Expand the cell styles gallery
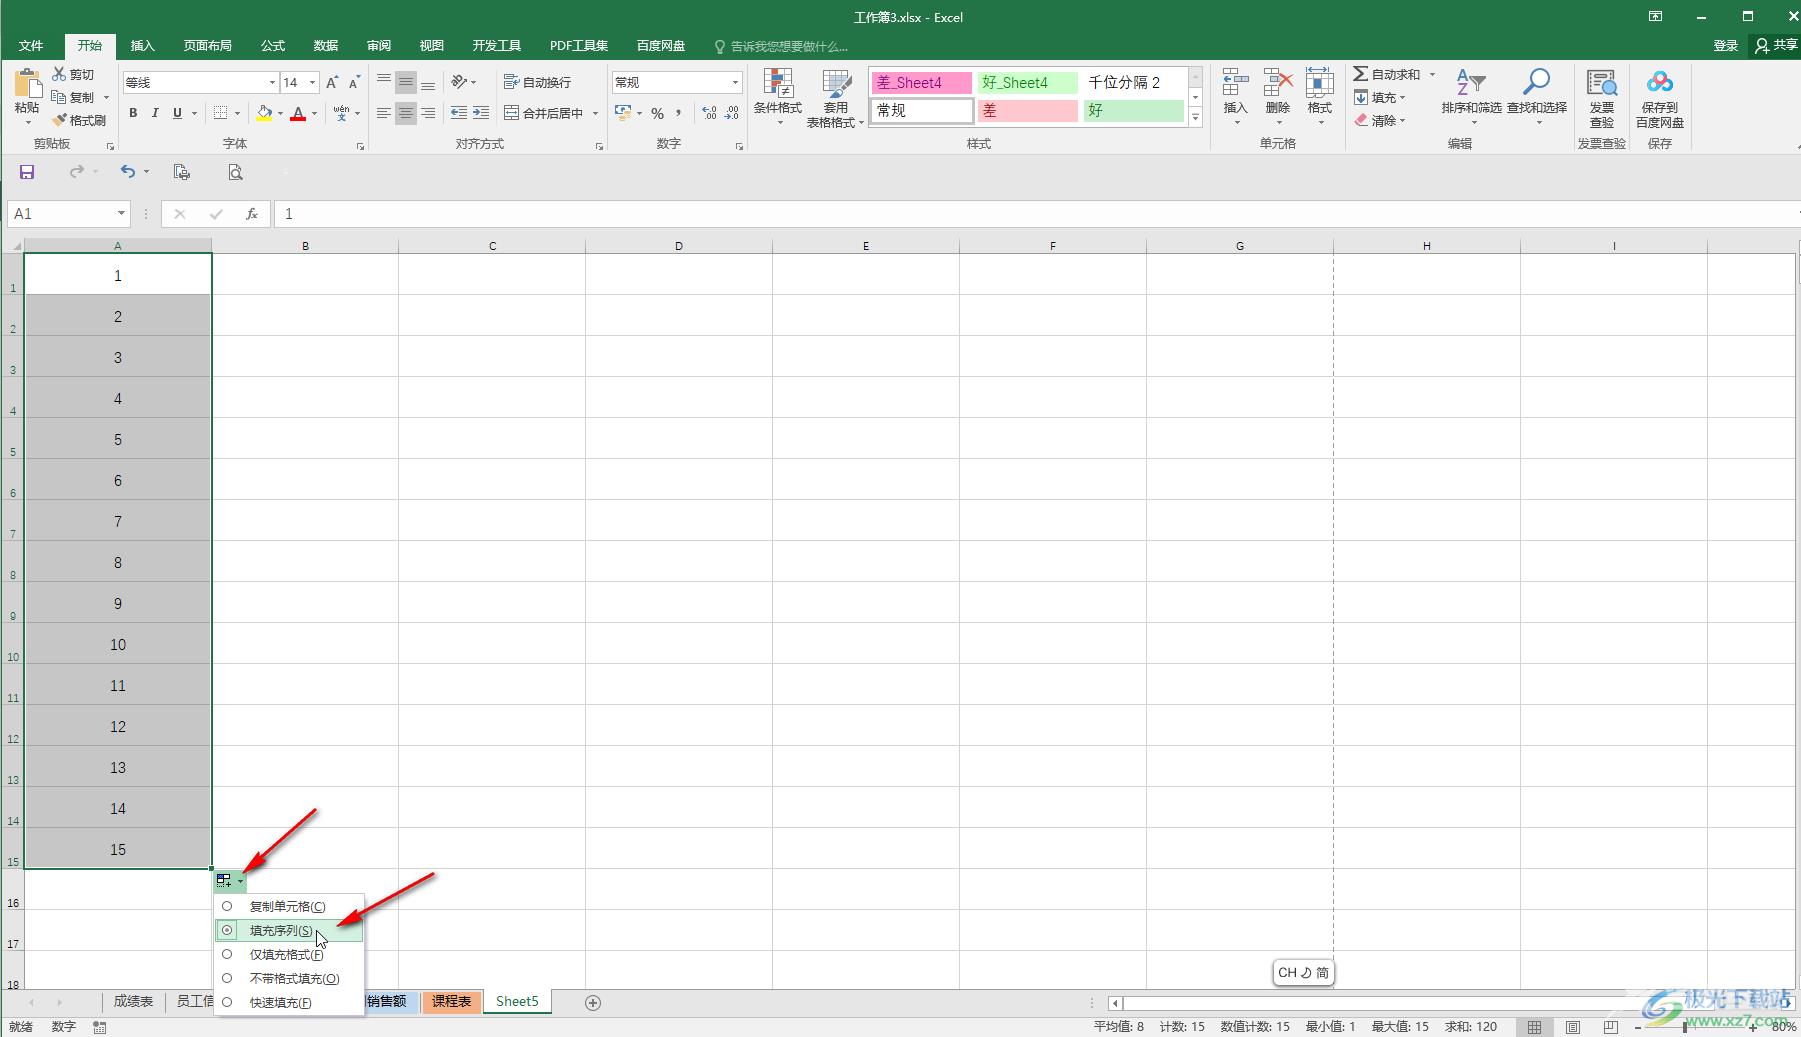 click(1195, 118)
